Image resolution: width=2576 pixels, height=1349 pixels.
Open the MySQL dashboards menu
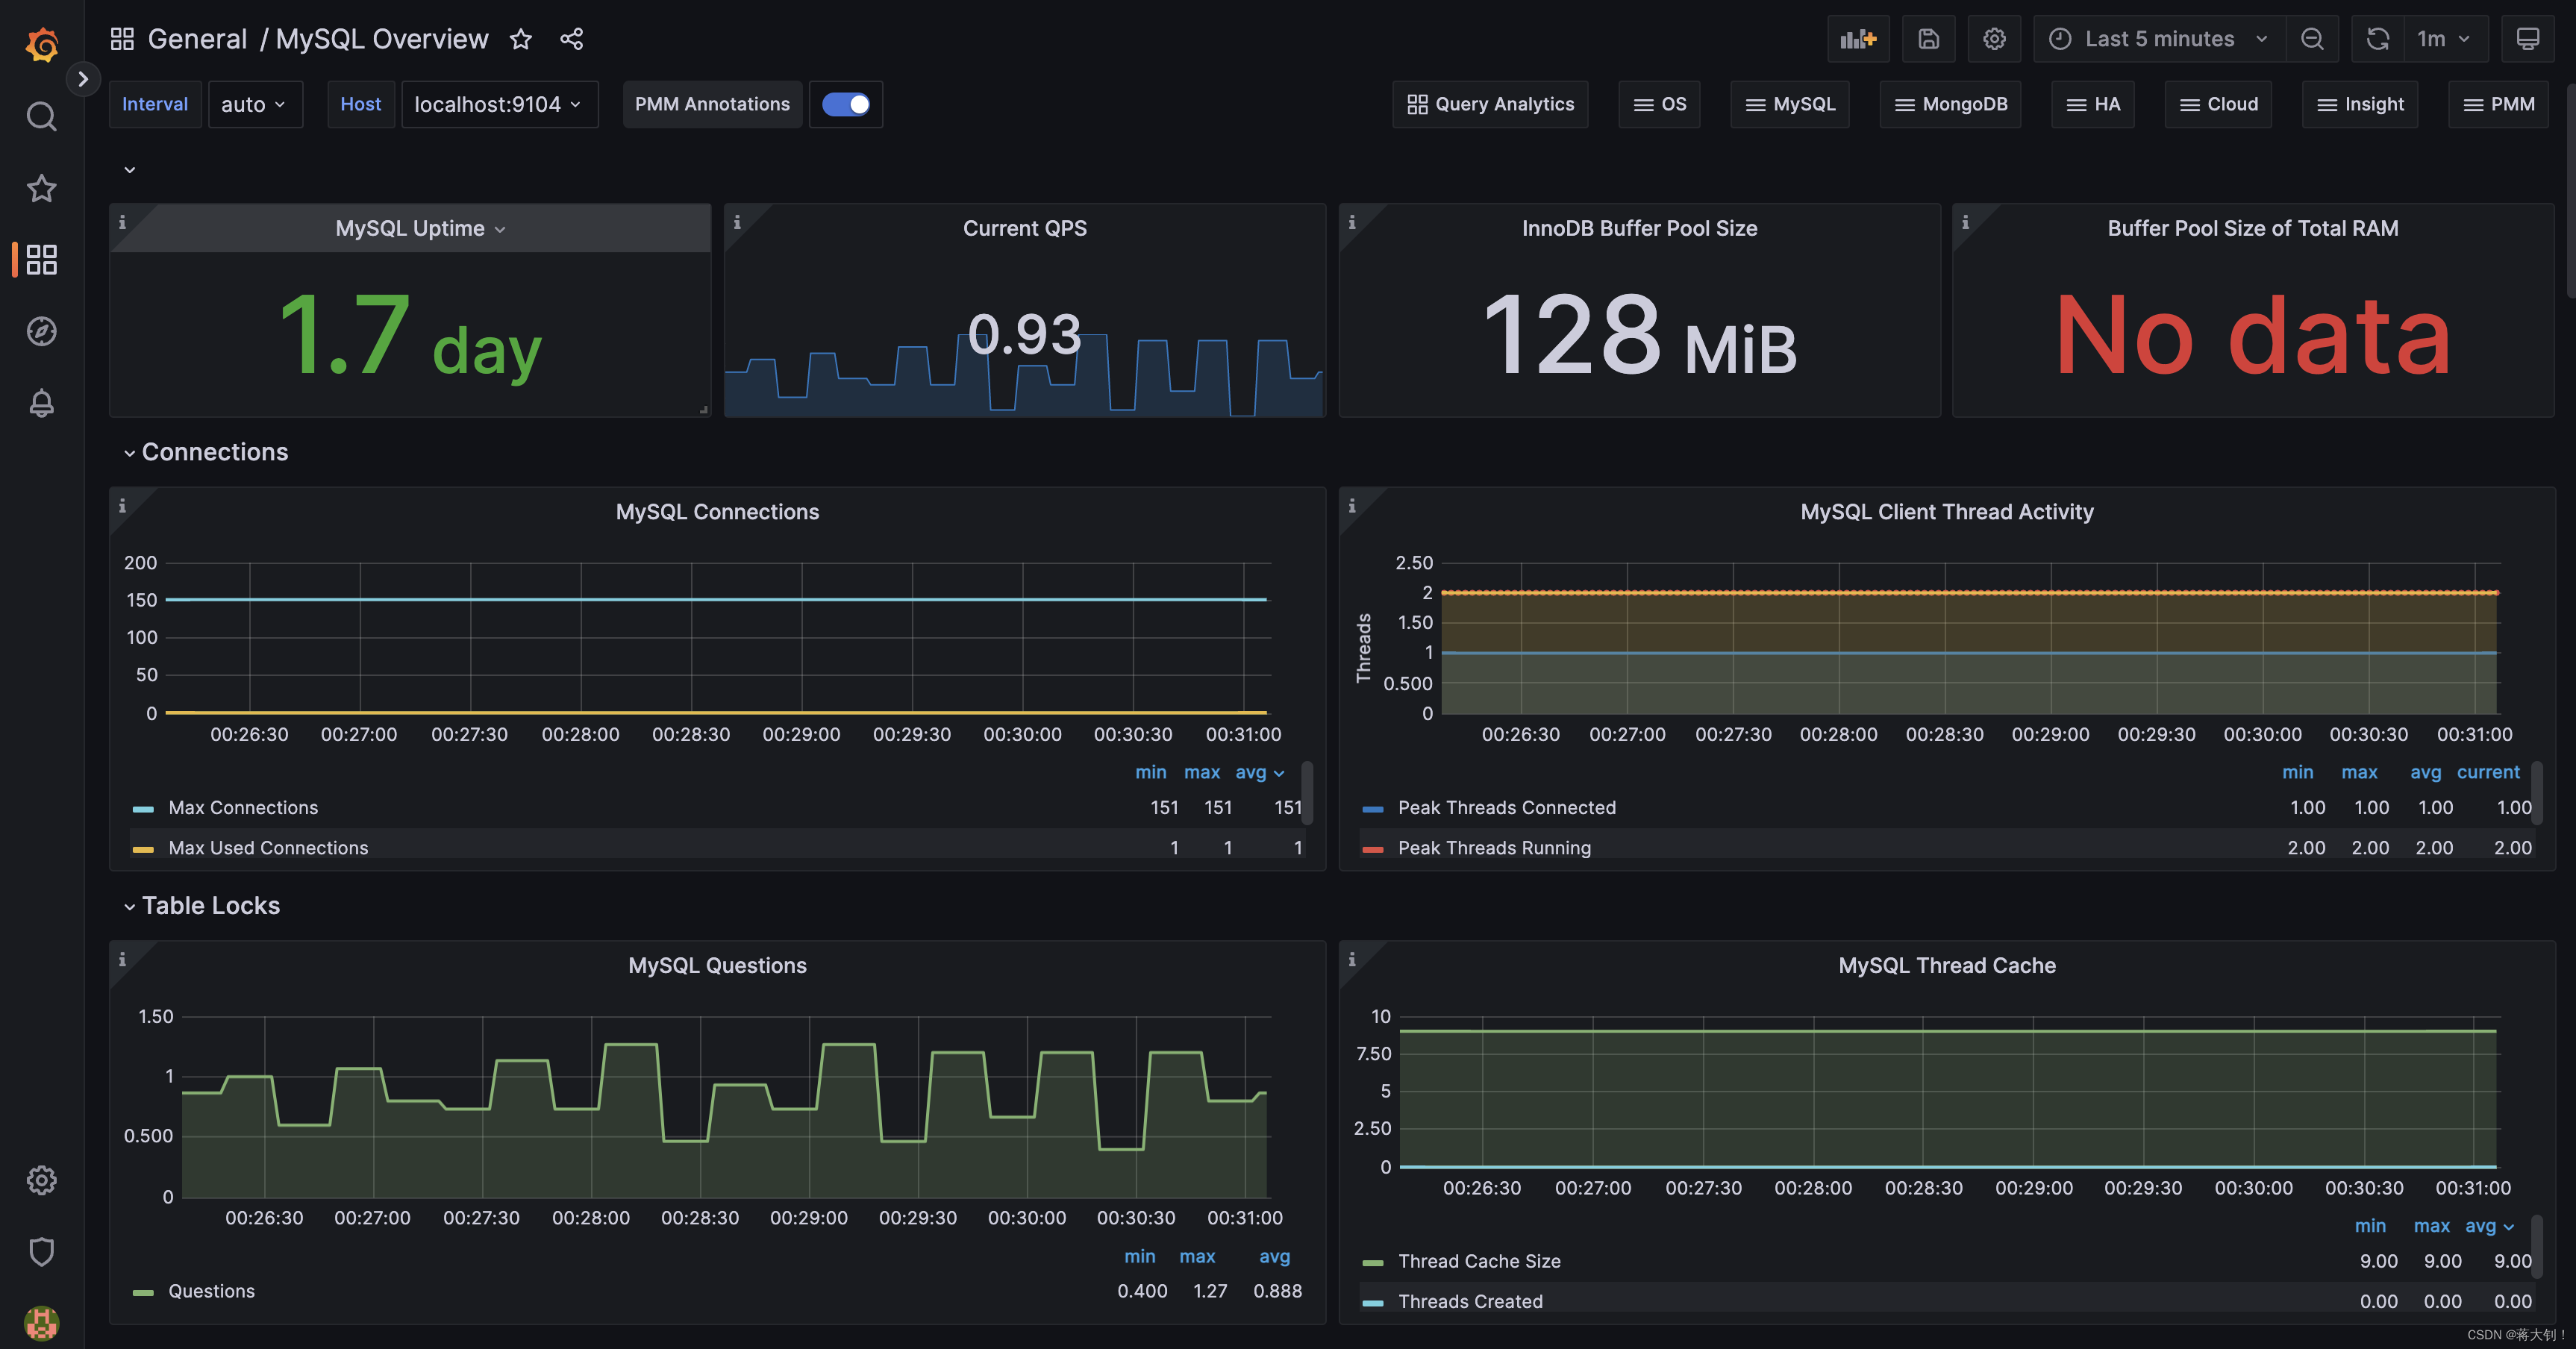click(1790, 104)
